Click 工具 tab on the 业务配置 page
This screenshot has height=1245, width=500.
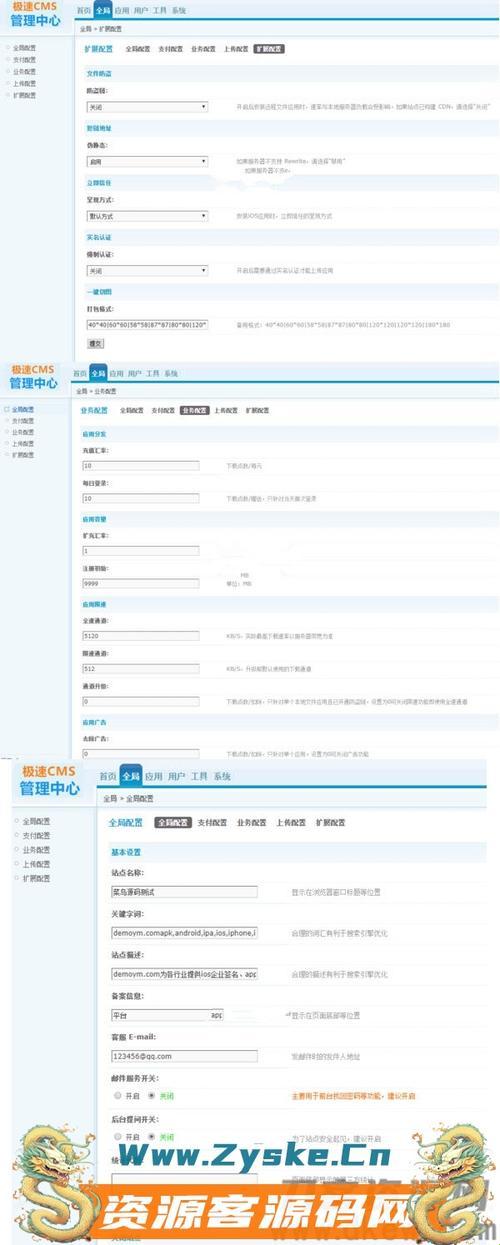pyautogui.click(x=153, y=373)
